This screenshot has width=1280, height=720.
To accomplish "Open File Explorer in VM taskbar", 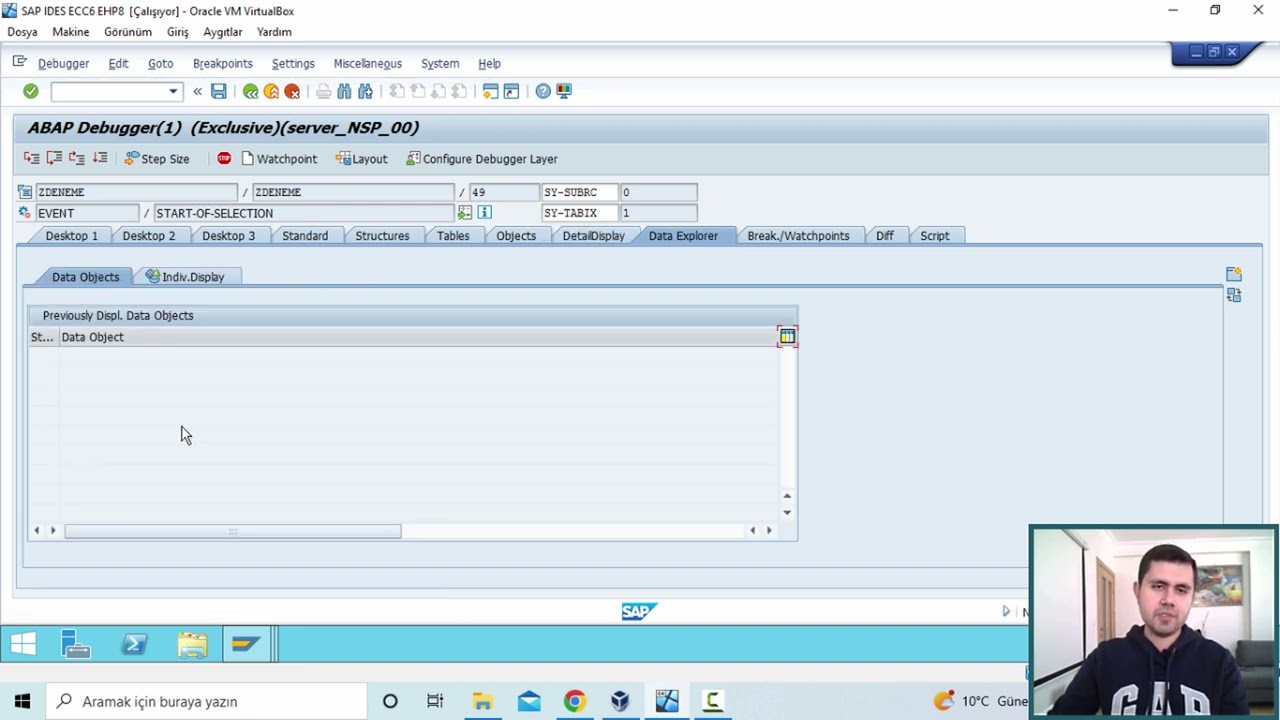I will (192, 645).
